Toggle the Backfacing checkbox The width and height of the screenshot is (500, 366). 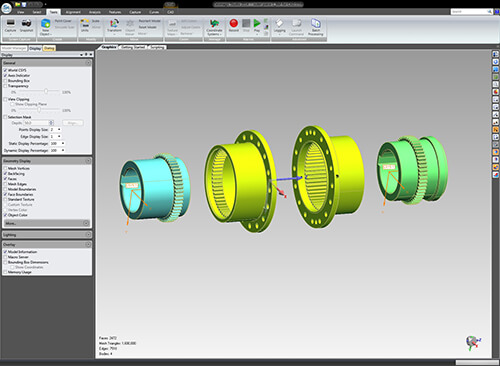coord(5,174)
